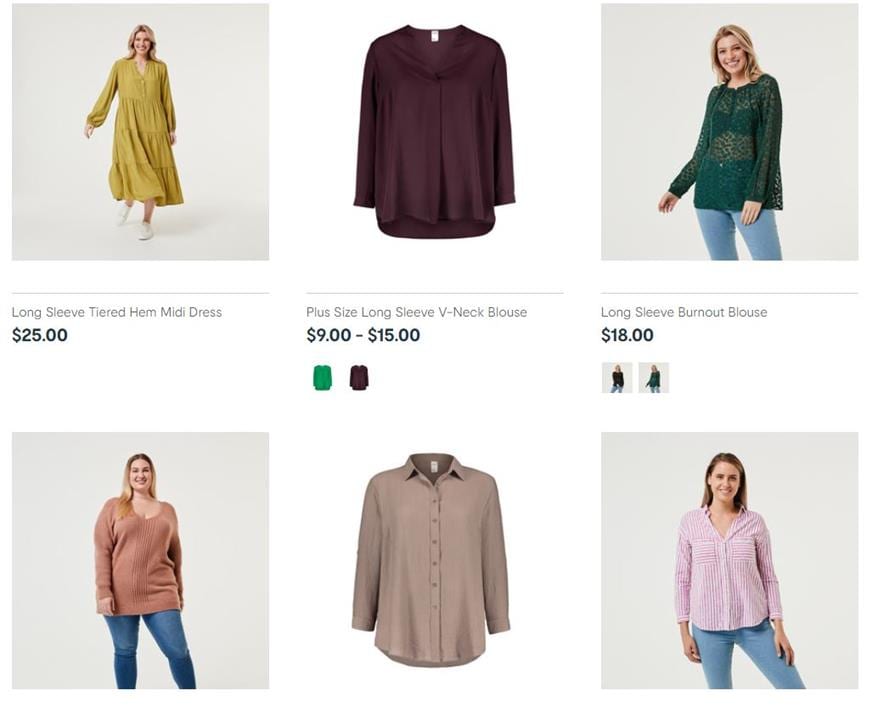Click the divider line above midi dress title
This screenshot has height=713, width=872.
pyautogui.click(x=139, y=291)
